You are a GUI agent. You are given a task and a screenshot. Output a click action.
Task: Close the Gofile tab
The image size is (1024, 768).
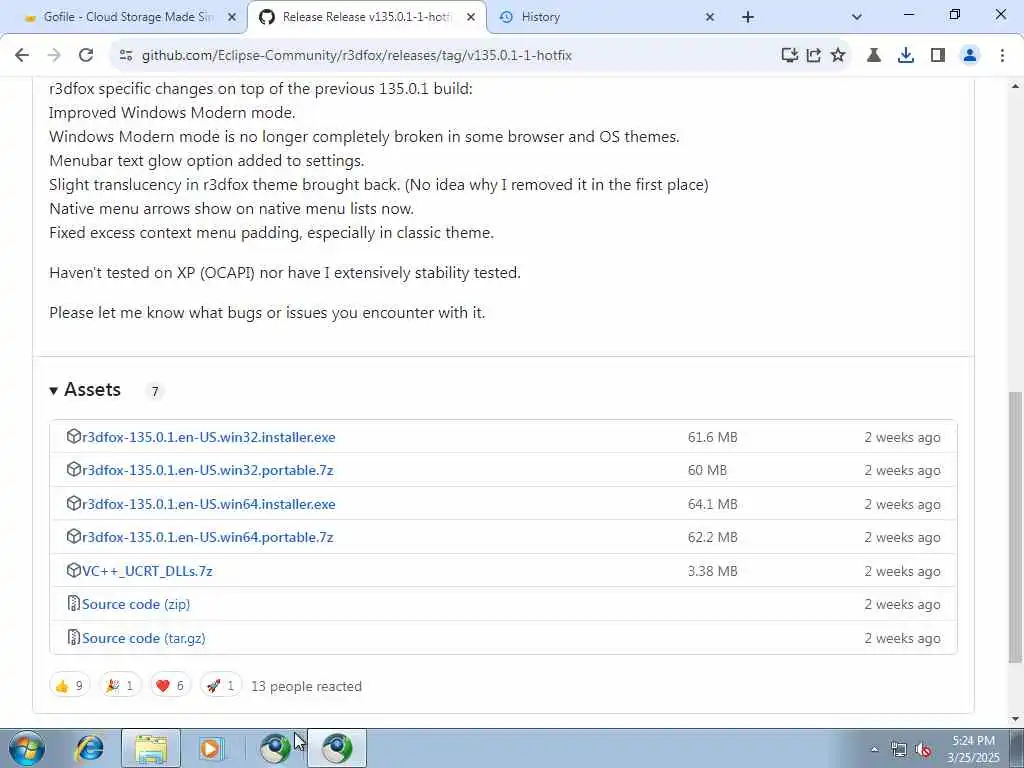pyautogui.click(x=231, y=17)
